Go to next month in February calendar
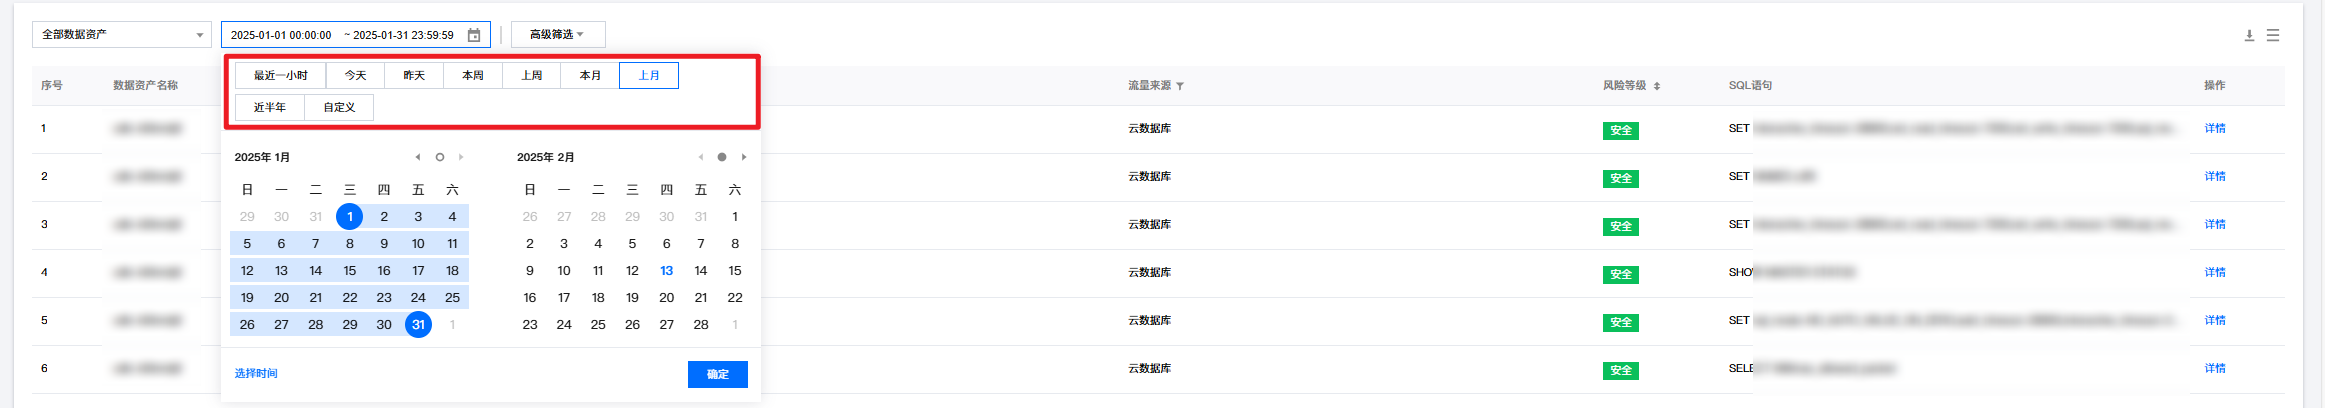Screen dimensions: 2325x408 tap(744, 157)
